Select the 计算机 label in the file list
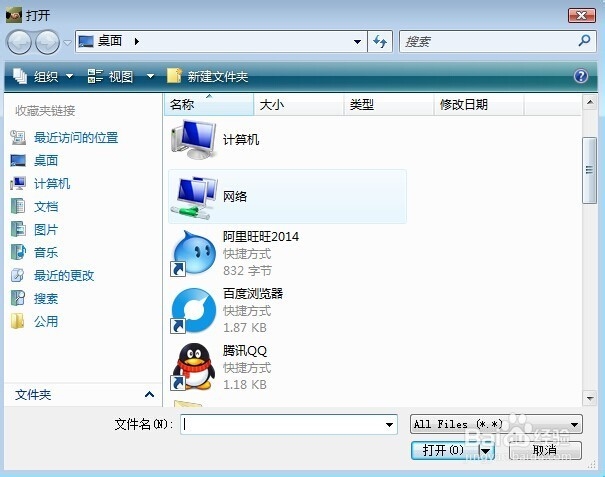This screenshot has width=605, height=477. (241, 140)
